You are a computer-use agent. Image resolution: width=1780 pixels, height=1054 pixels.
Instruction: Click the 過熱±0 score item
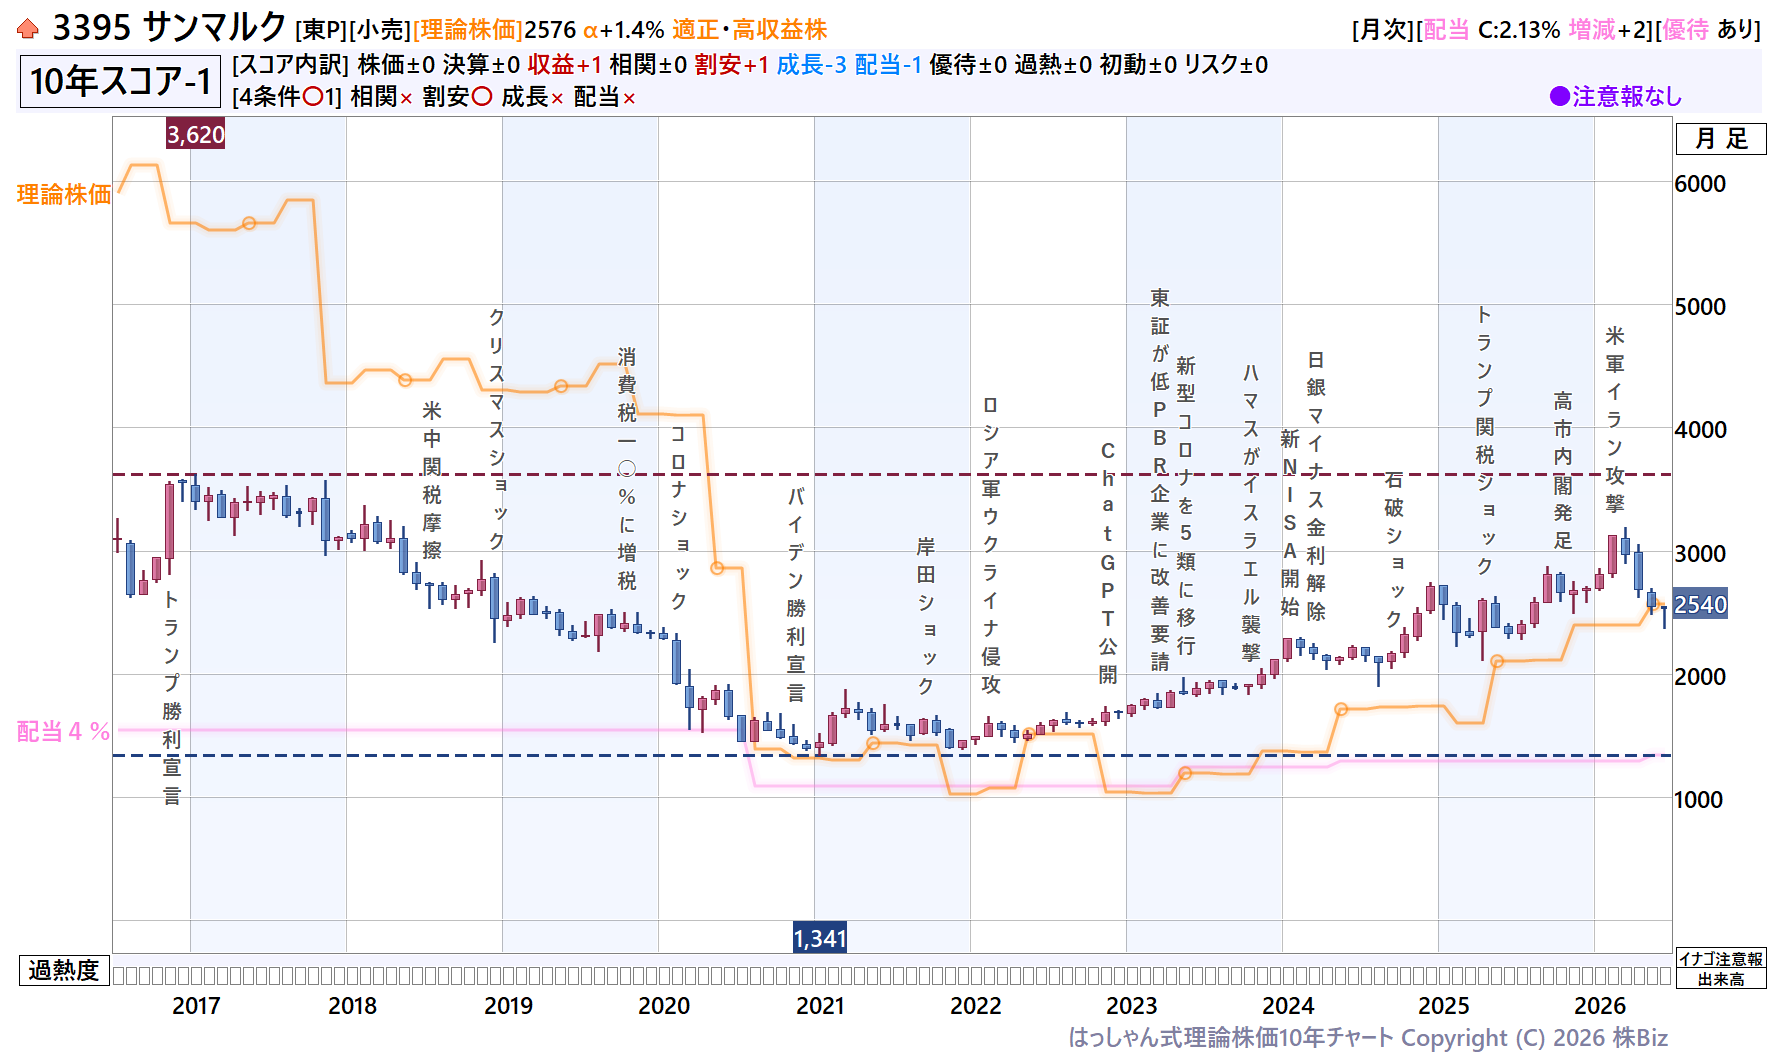(1053, 65)
